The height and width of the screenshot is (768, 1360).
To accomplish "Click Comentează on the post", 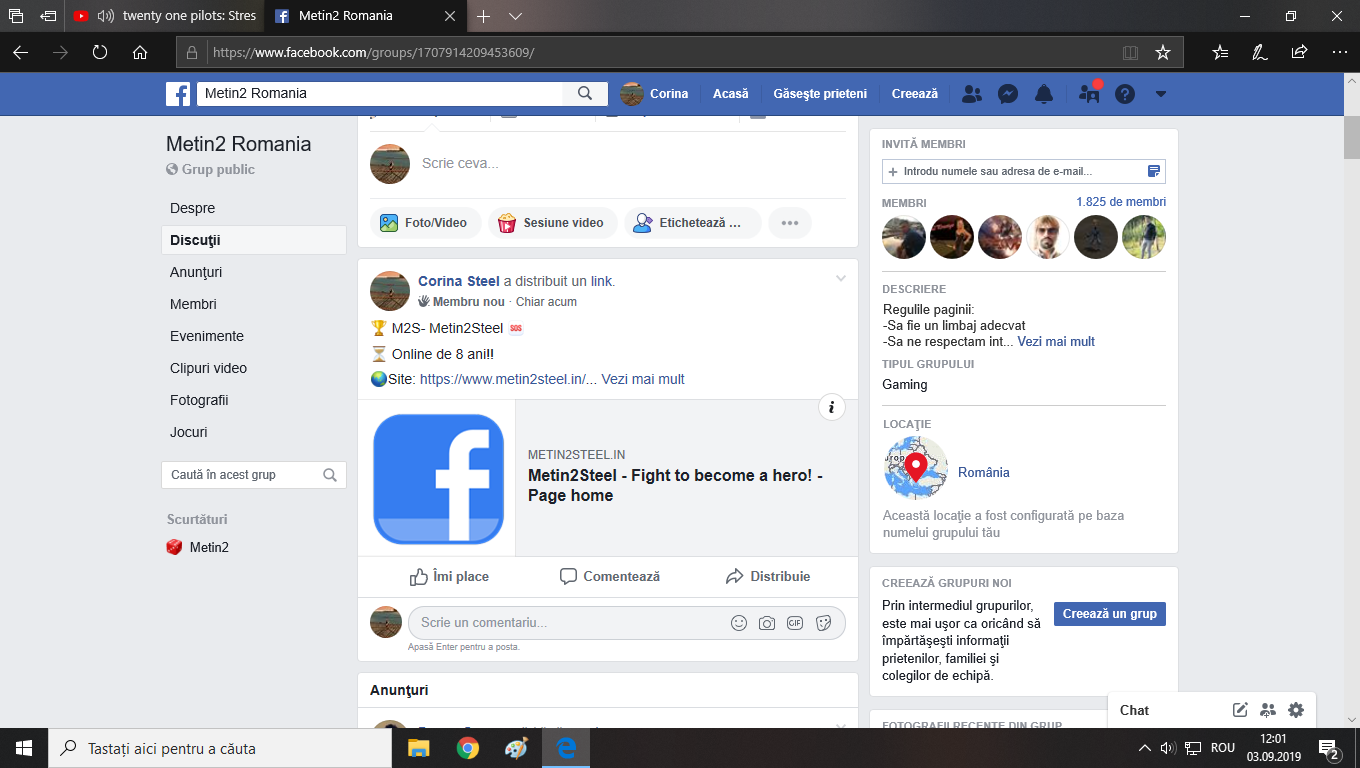I will (609, 577).
